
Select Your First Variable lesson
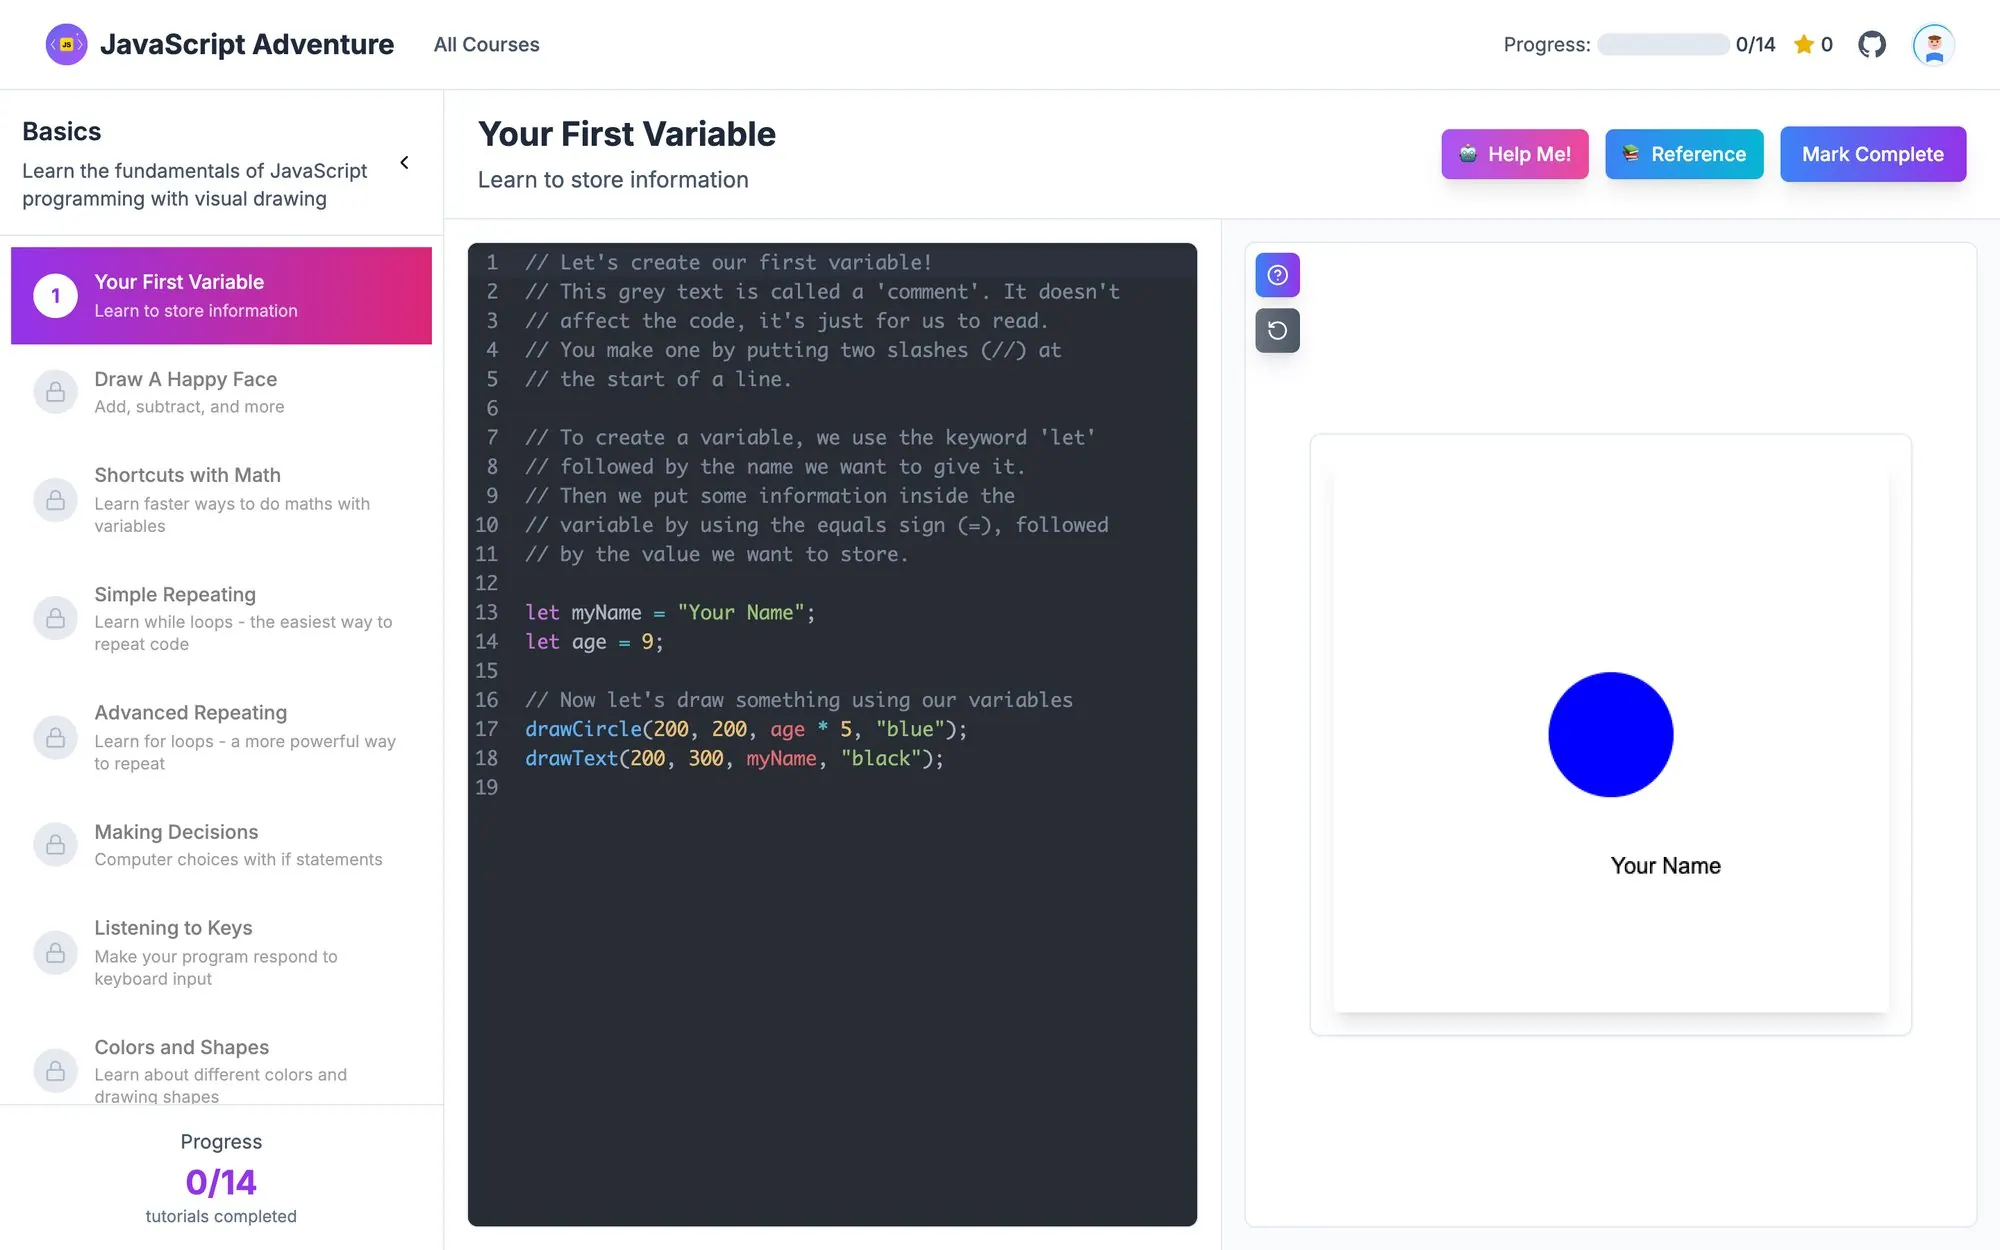coord(221,296)
